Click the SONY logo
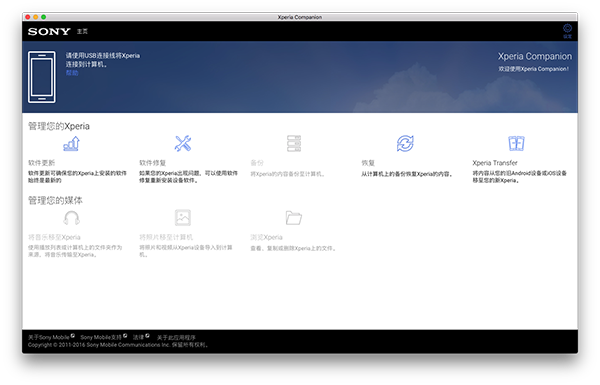600x385 pixels. point(49,31)
